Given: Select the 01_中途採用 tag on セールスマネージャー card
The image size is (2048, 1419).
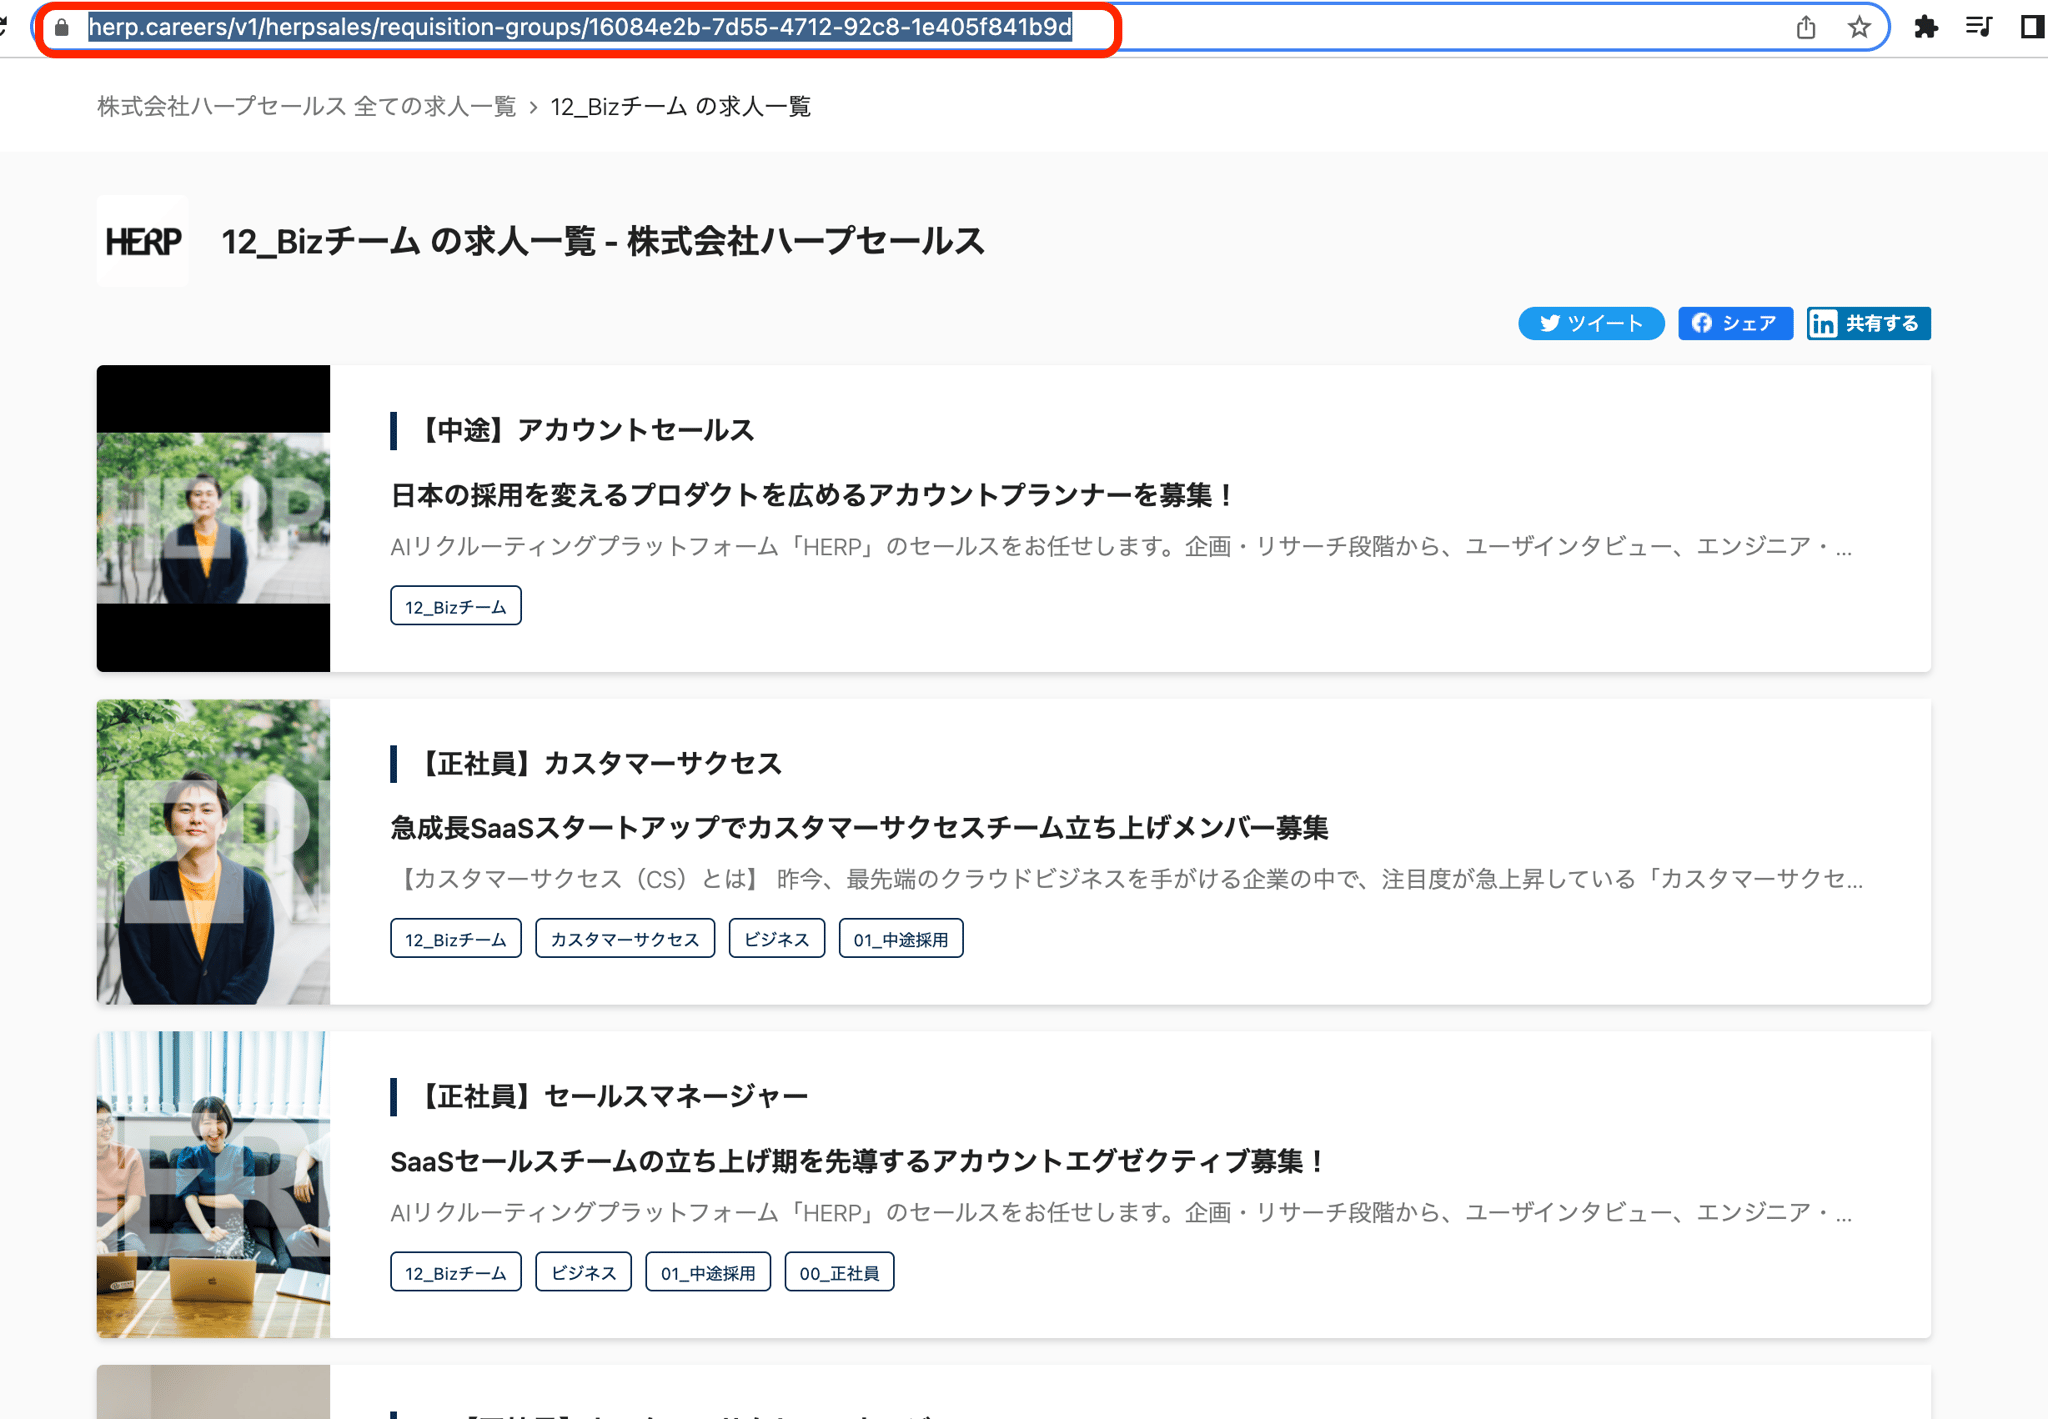Looking at the screenshot, I should tap(708, 1272).
